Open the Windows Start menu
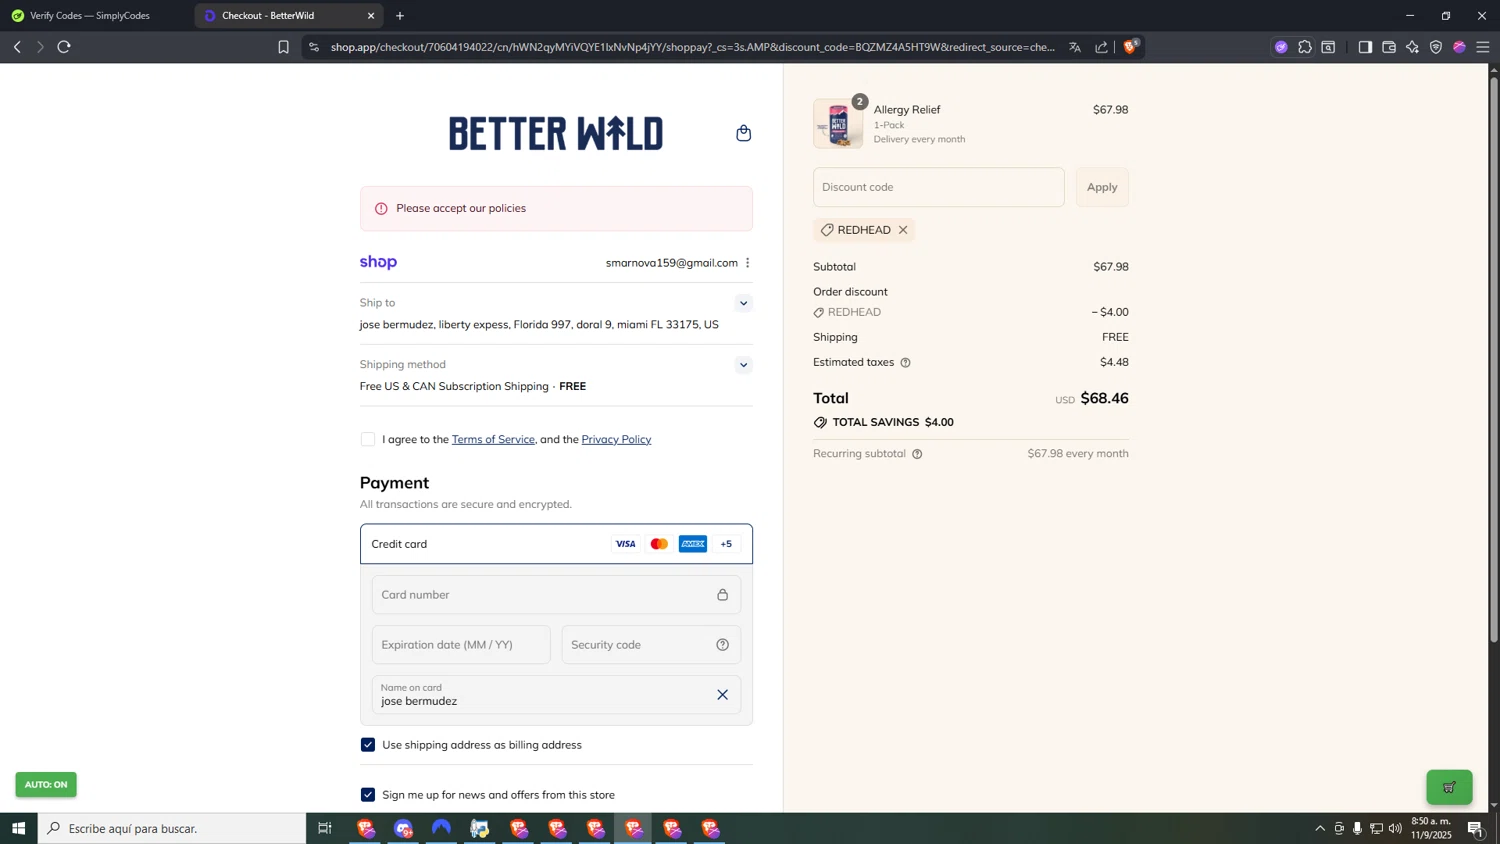The width and height of the screenshot is (1500, 844). tap(18, 828)
